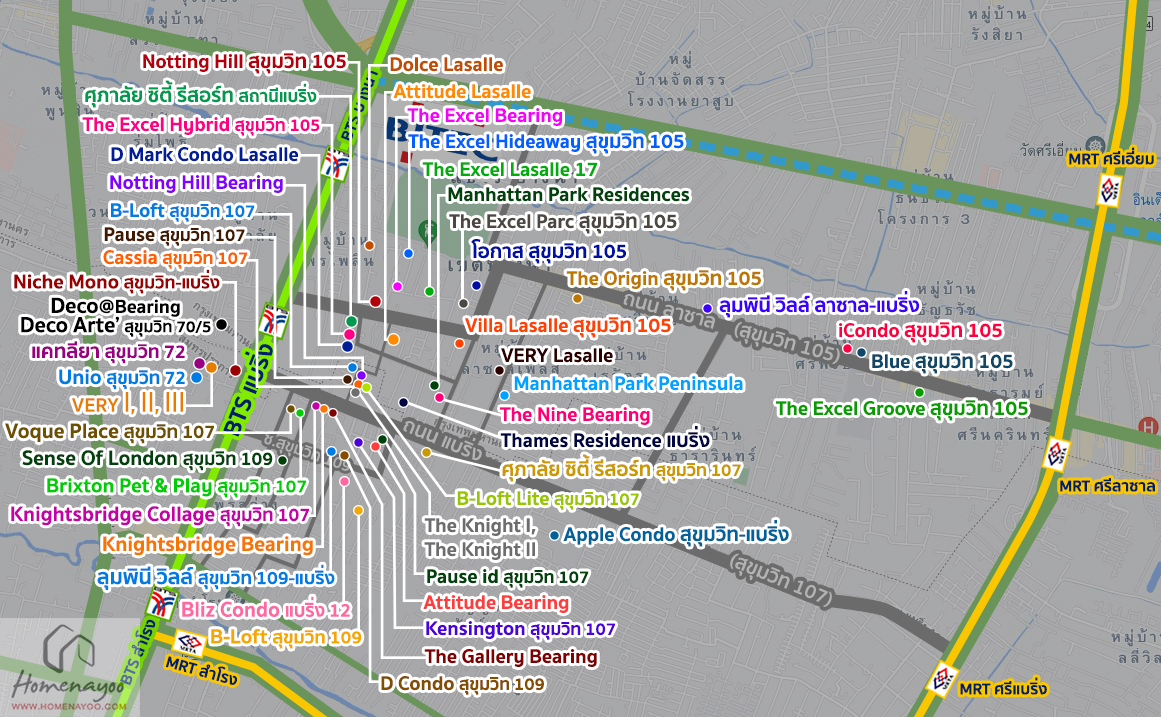Click the blue dot beside Apple Condo
The image size is (1161, 717).
click(x=555, y=535)
